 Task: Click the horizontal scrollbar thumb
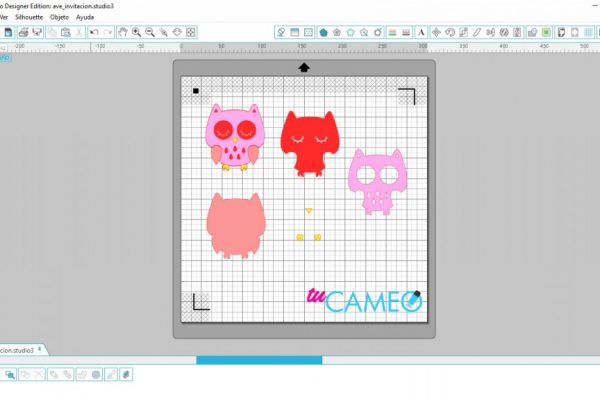259,360
